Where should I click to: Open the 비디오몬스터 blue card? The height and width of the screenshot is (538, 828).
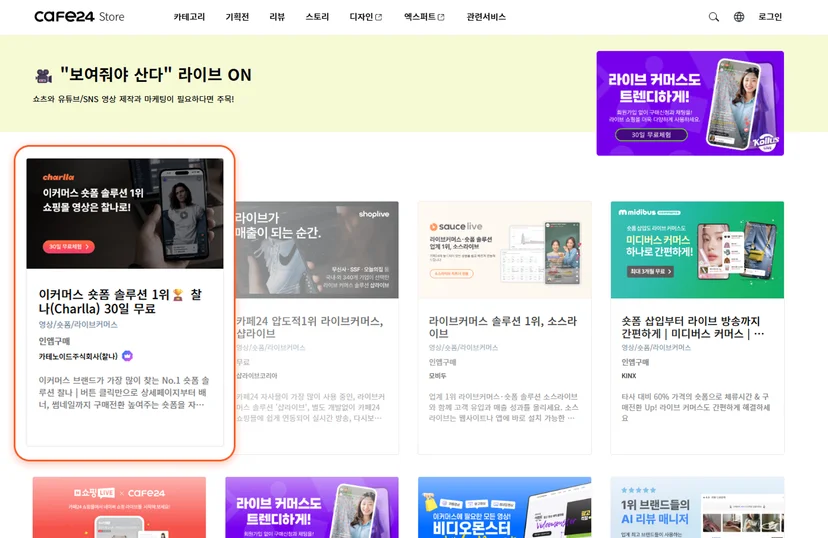click(x=504, y=507)
